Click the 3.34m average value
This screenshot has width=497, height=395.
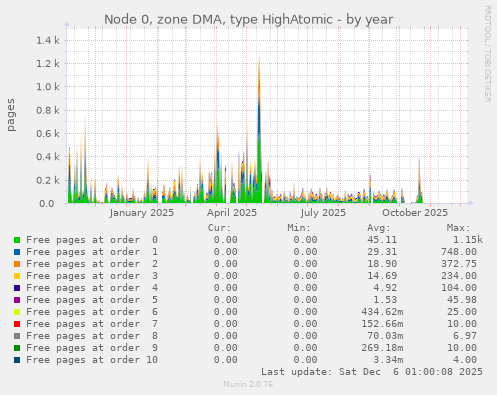pos(388,360)
